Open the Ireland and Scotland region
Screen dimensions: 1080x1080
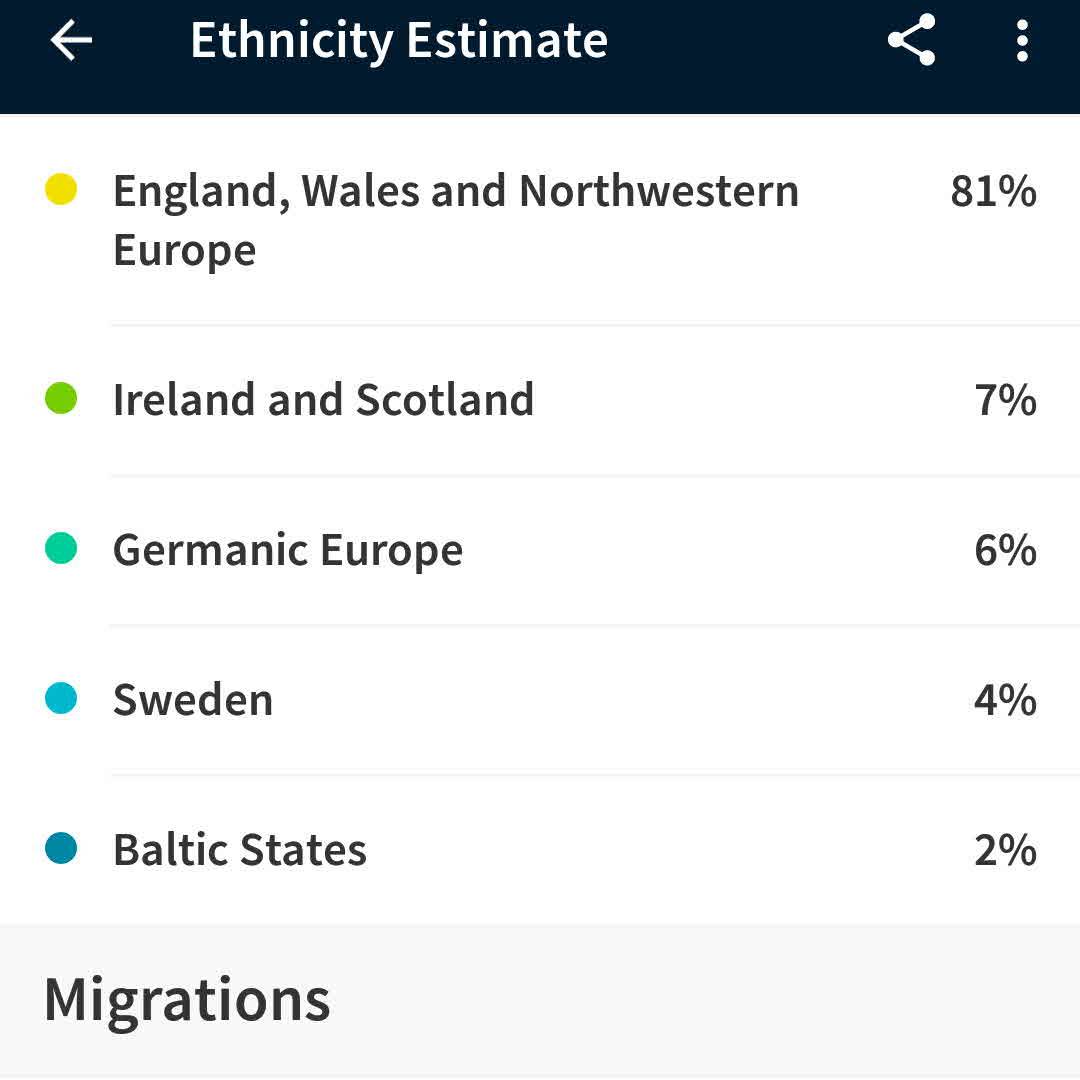click(x=323, y=400)
